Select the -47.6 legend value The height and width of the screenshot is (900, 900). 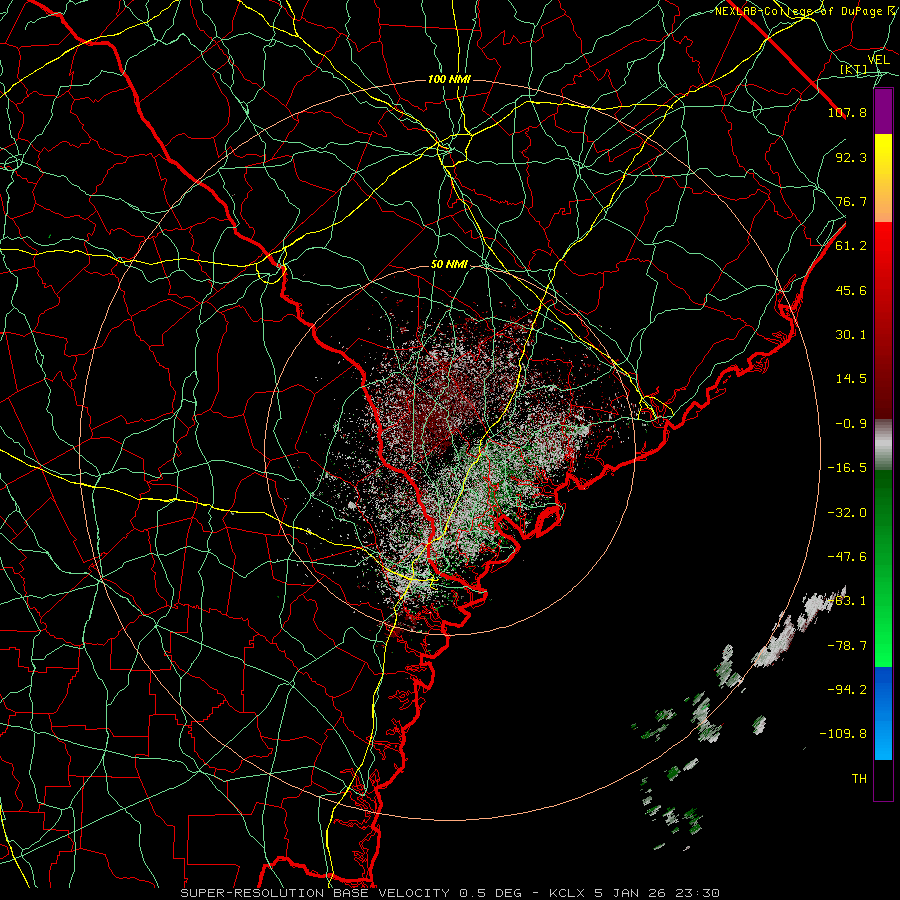847,557
